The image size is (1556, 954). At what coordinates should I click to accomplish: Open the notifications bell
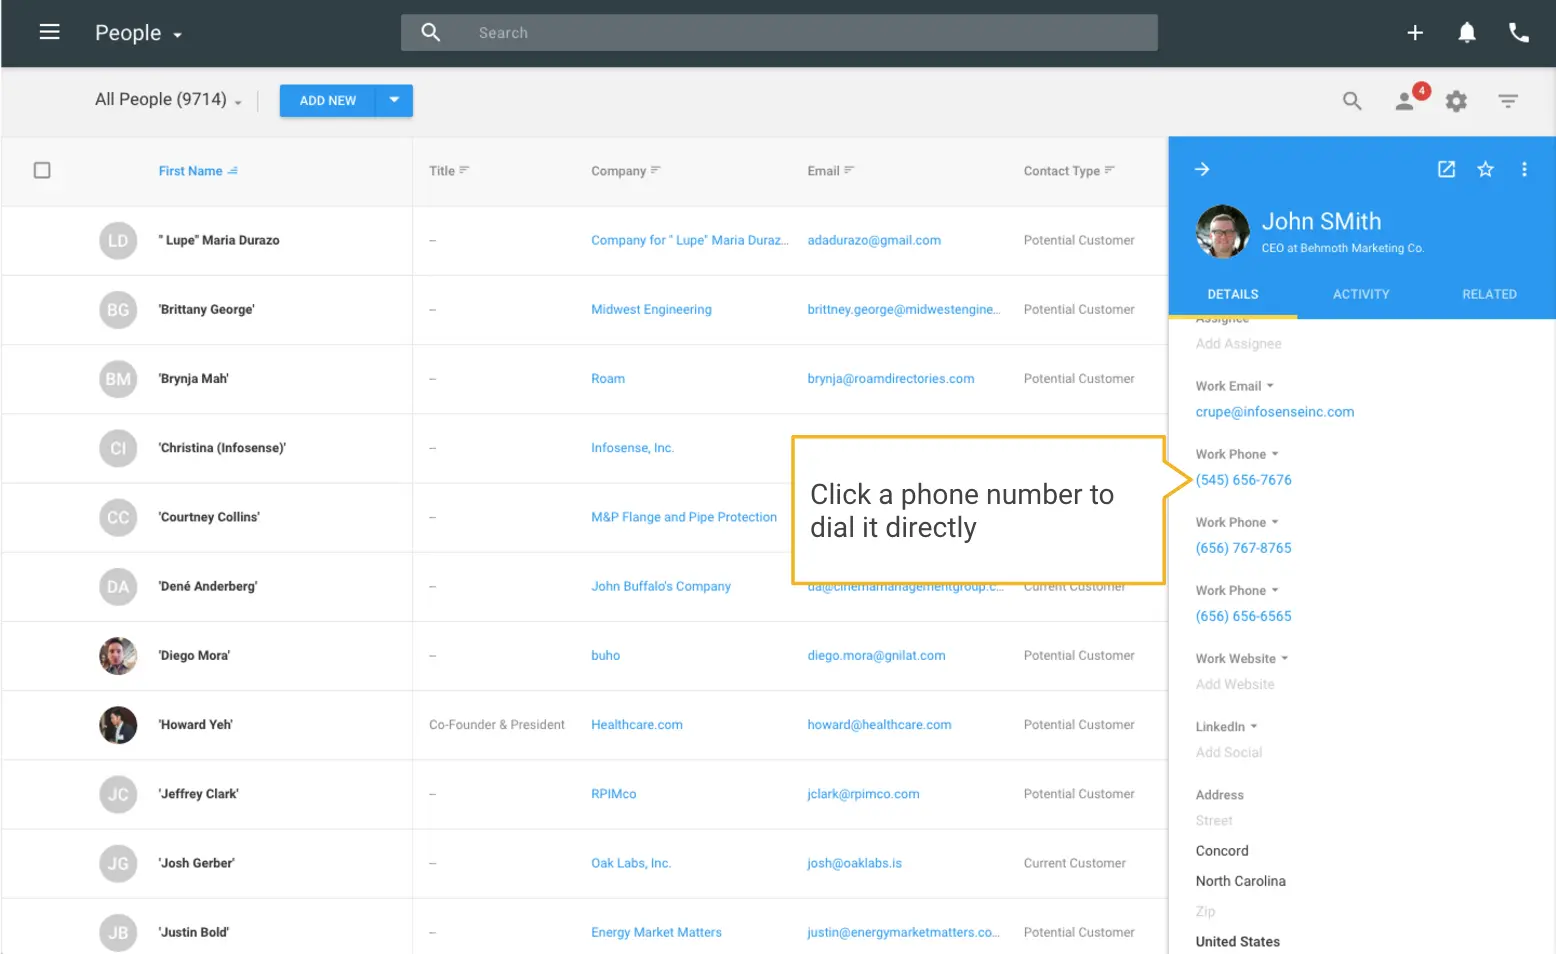[x=1466, y=33]
